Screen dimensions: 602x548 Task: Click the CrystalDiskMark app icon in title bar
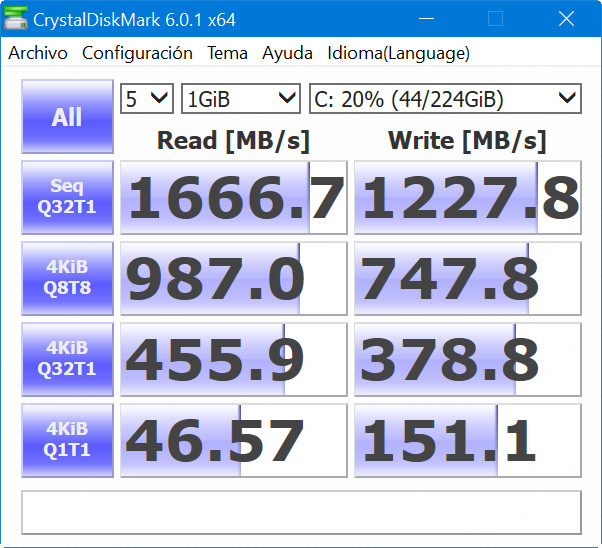17,19
